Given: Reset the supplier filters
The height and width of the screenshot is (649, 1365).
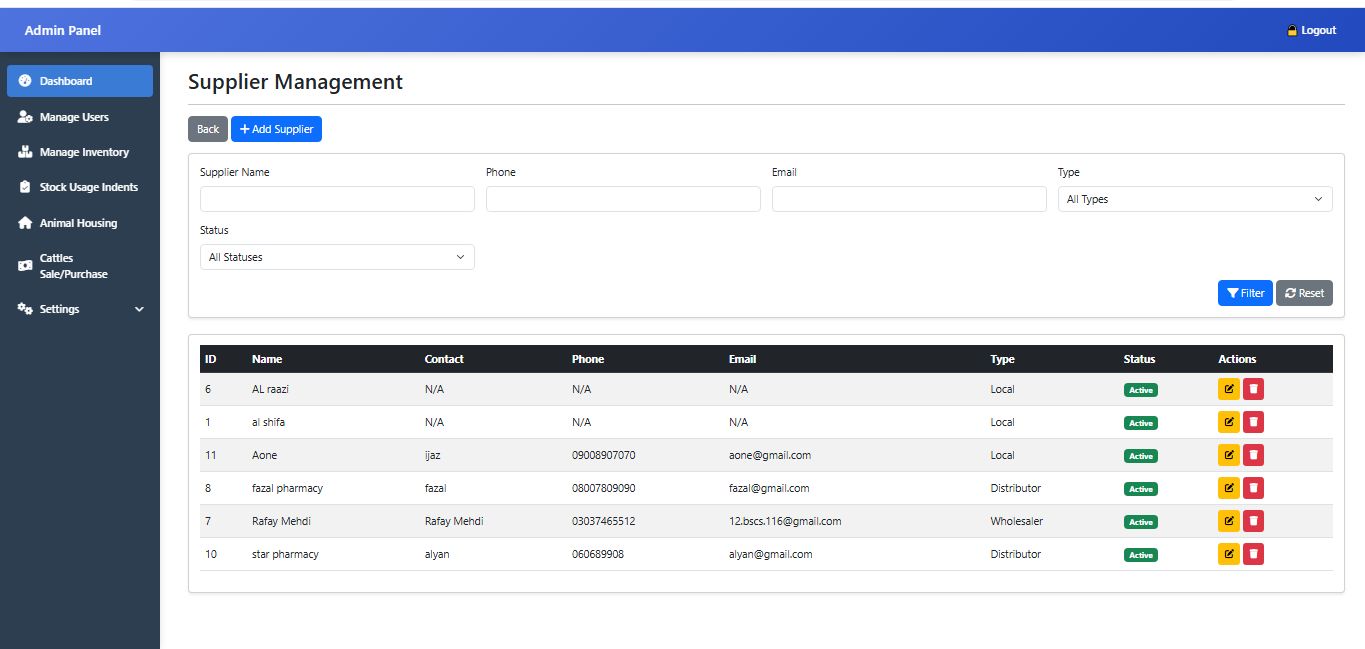Looking at the screenshot, I should (1304, 293).
